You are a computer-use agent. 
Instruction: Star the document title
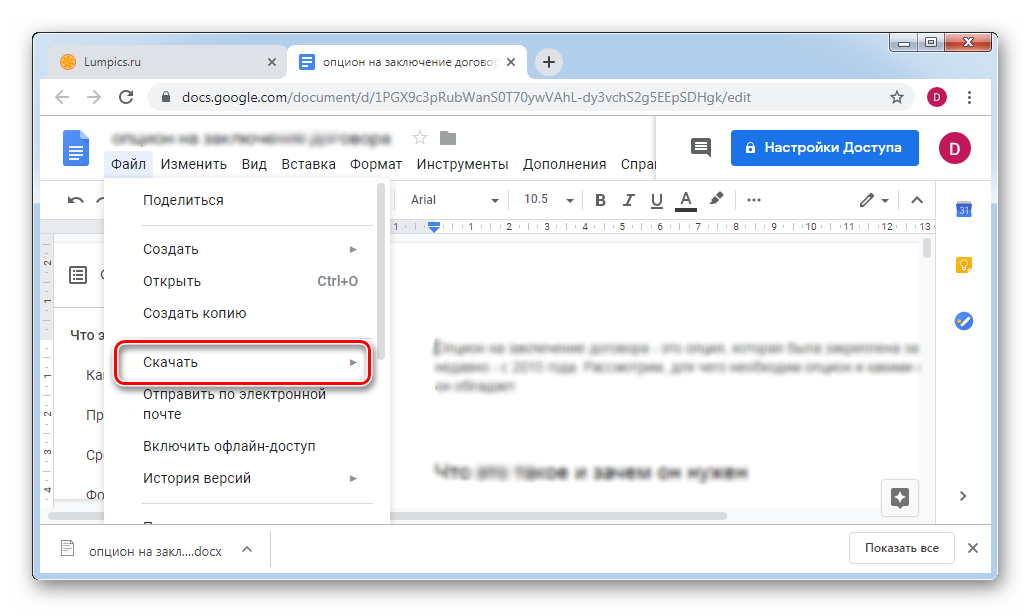click(420, 138)
